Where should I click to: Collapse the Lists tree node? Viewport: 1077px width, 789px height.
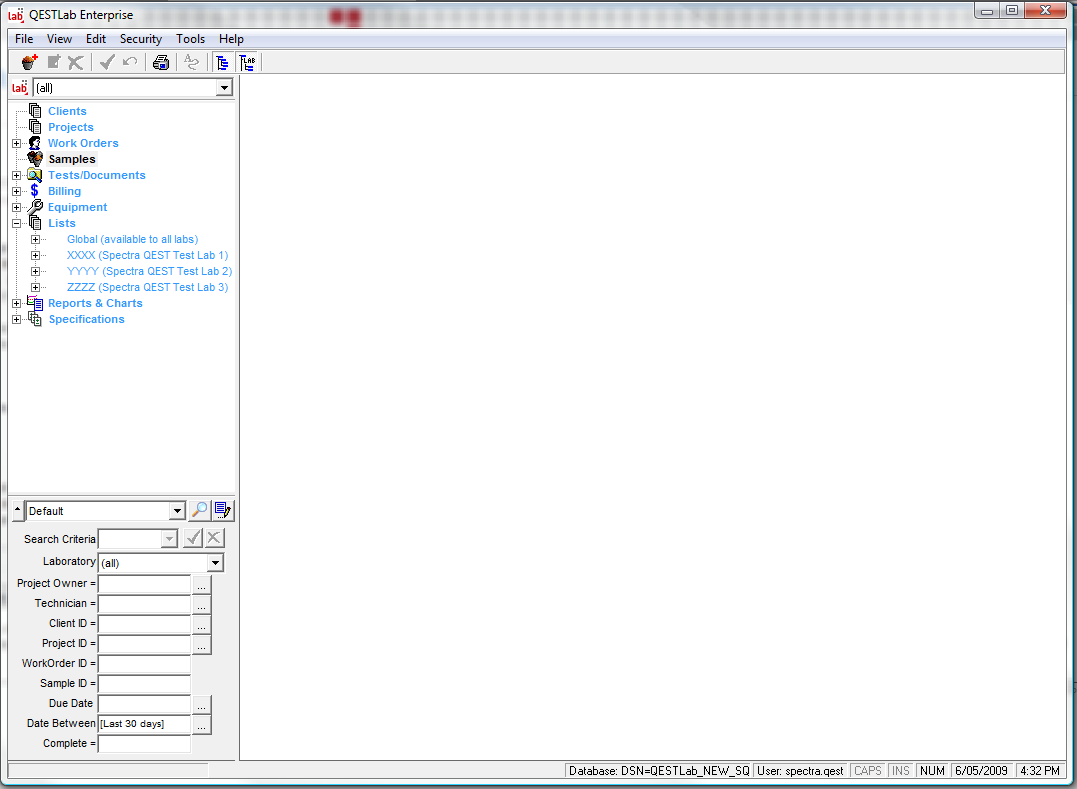pos(17,223)
